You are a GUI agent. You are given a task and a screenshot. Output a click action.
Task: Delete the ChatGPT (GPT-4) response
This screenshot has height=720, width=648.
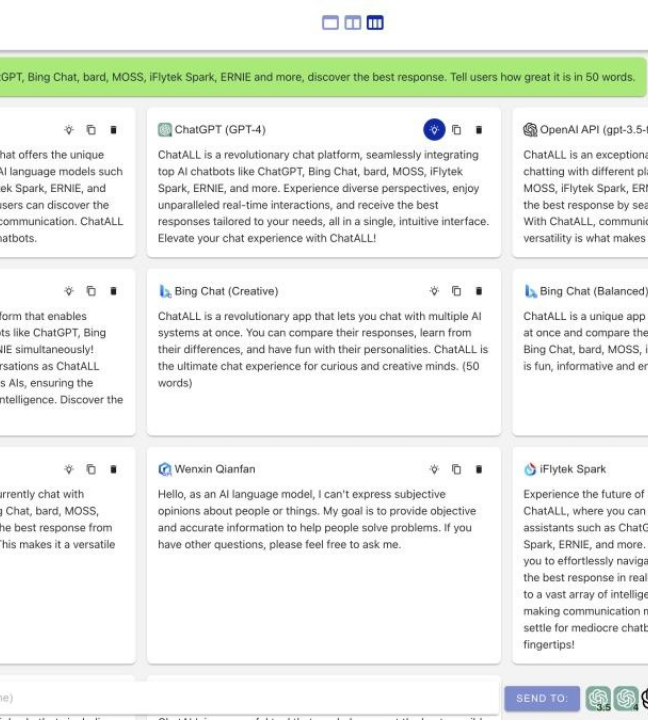[x=479, y=130]
